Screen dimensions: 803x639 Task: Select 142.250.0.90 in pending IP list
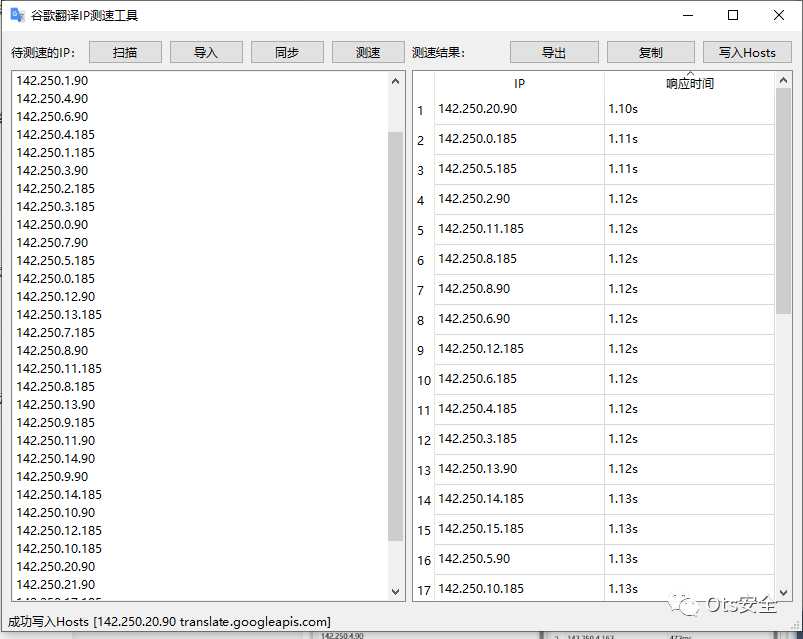[x=52, y=225]
